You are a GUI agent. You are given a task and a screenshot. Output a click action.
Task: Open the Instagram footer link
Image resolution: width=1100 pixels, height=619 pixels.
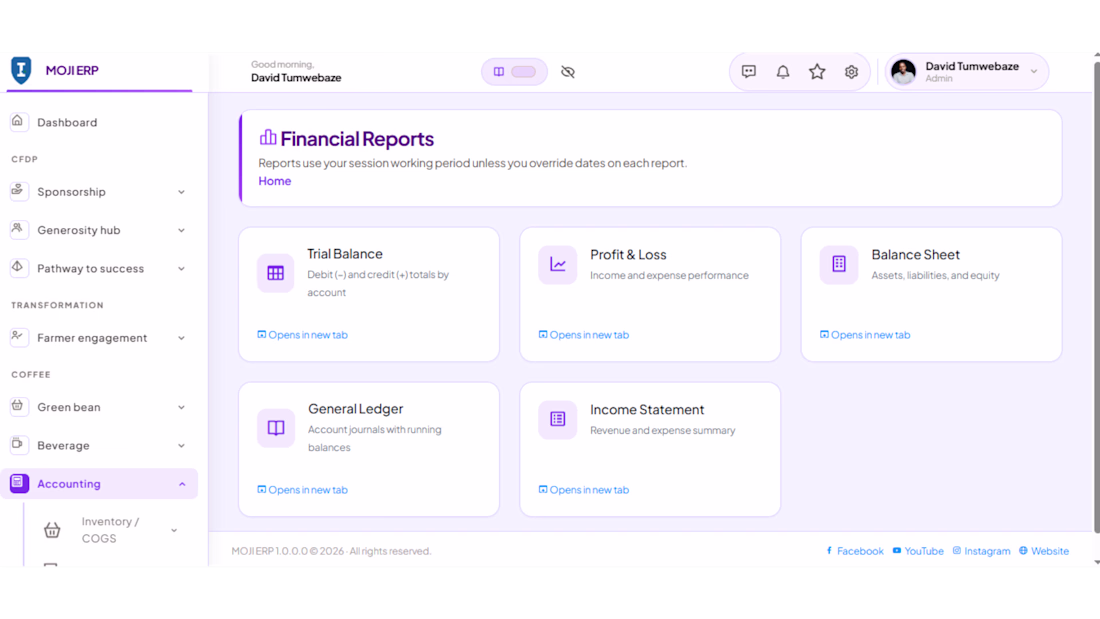[981, 551]
